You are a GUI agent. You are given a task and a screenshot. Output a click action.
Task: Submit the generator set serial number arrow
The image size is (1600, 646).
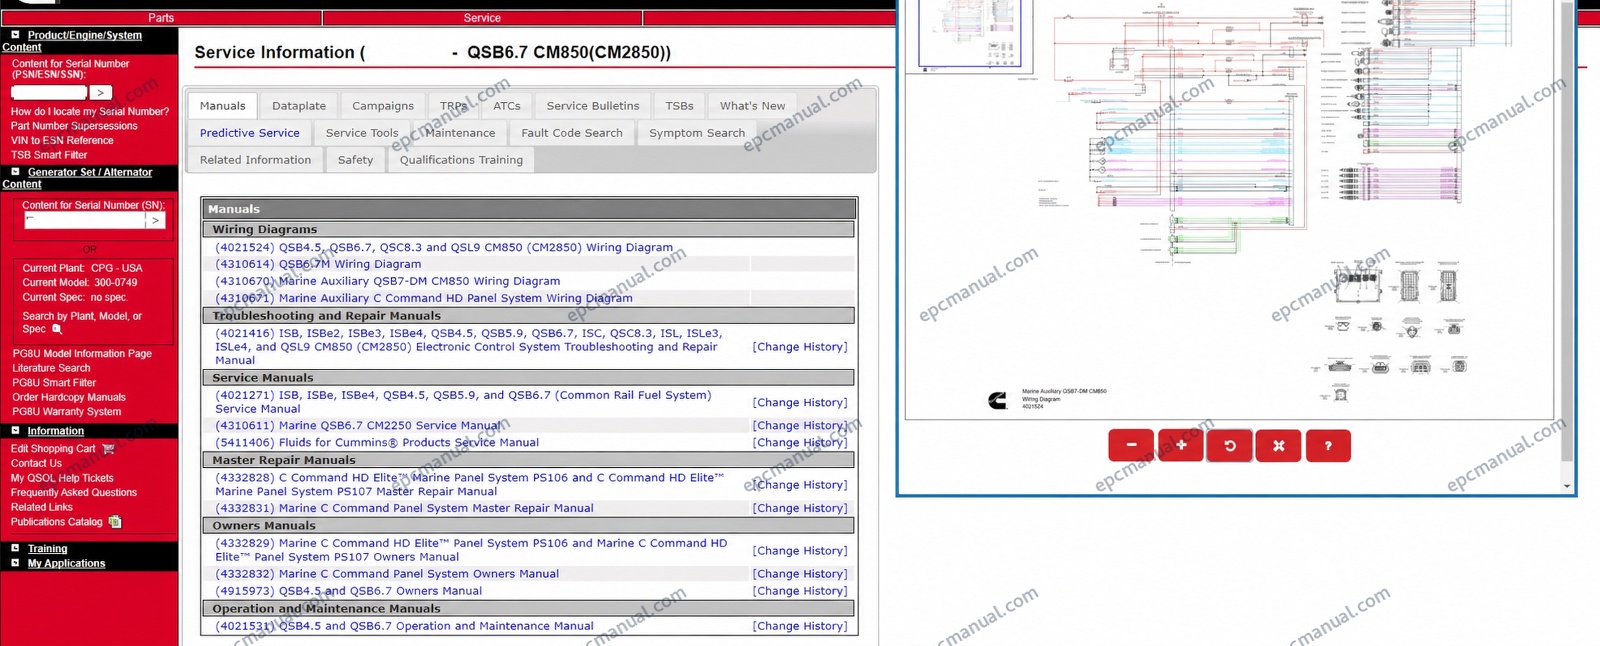coord(155,221)
